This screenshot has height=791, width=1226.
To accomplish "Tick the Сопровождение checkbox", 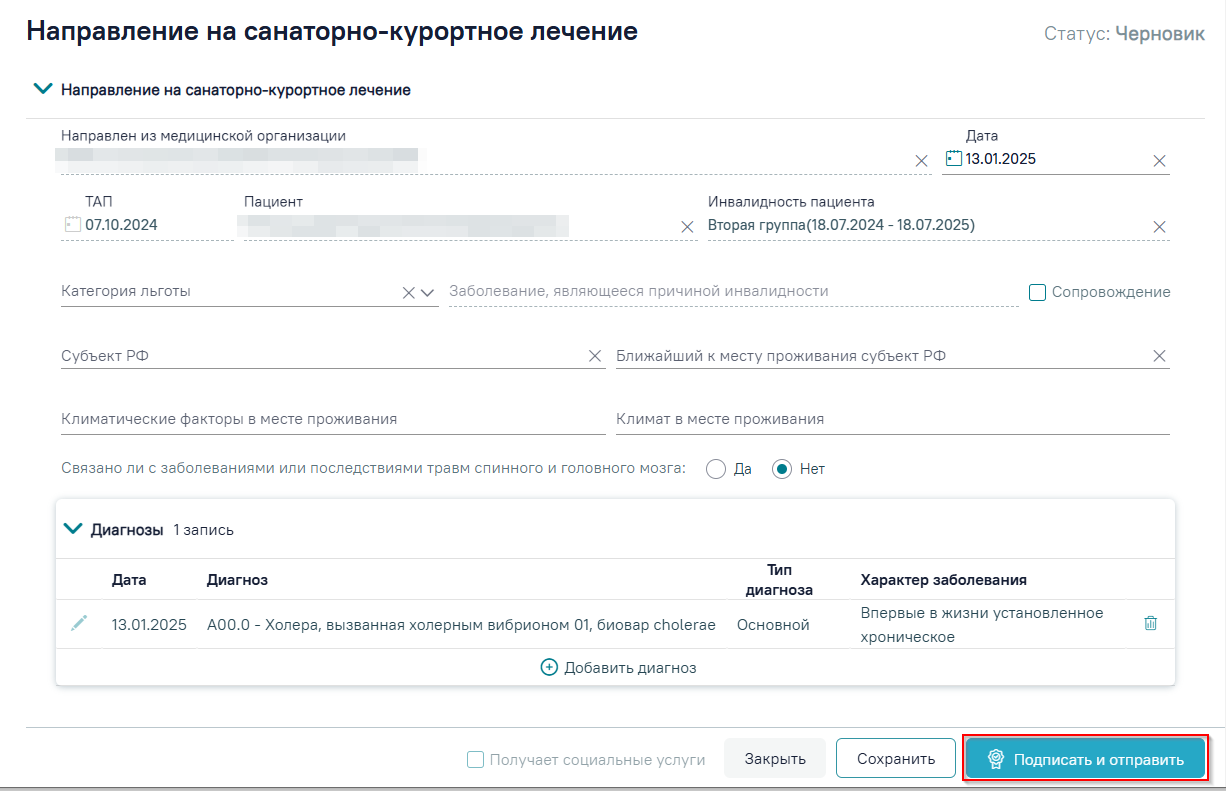I will [1037, 292].
